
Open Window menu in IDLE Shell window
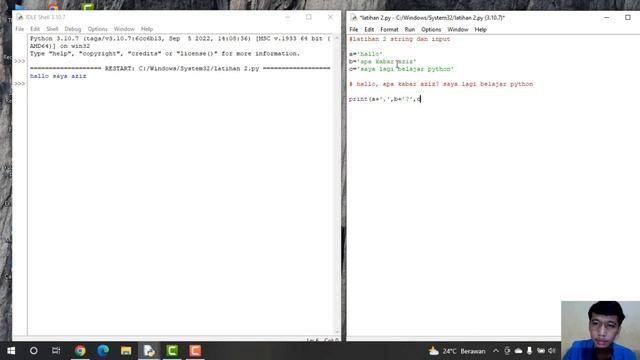124,29
